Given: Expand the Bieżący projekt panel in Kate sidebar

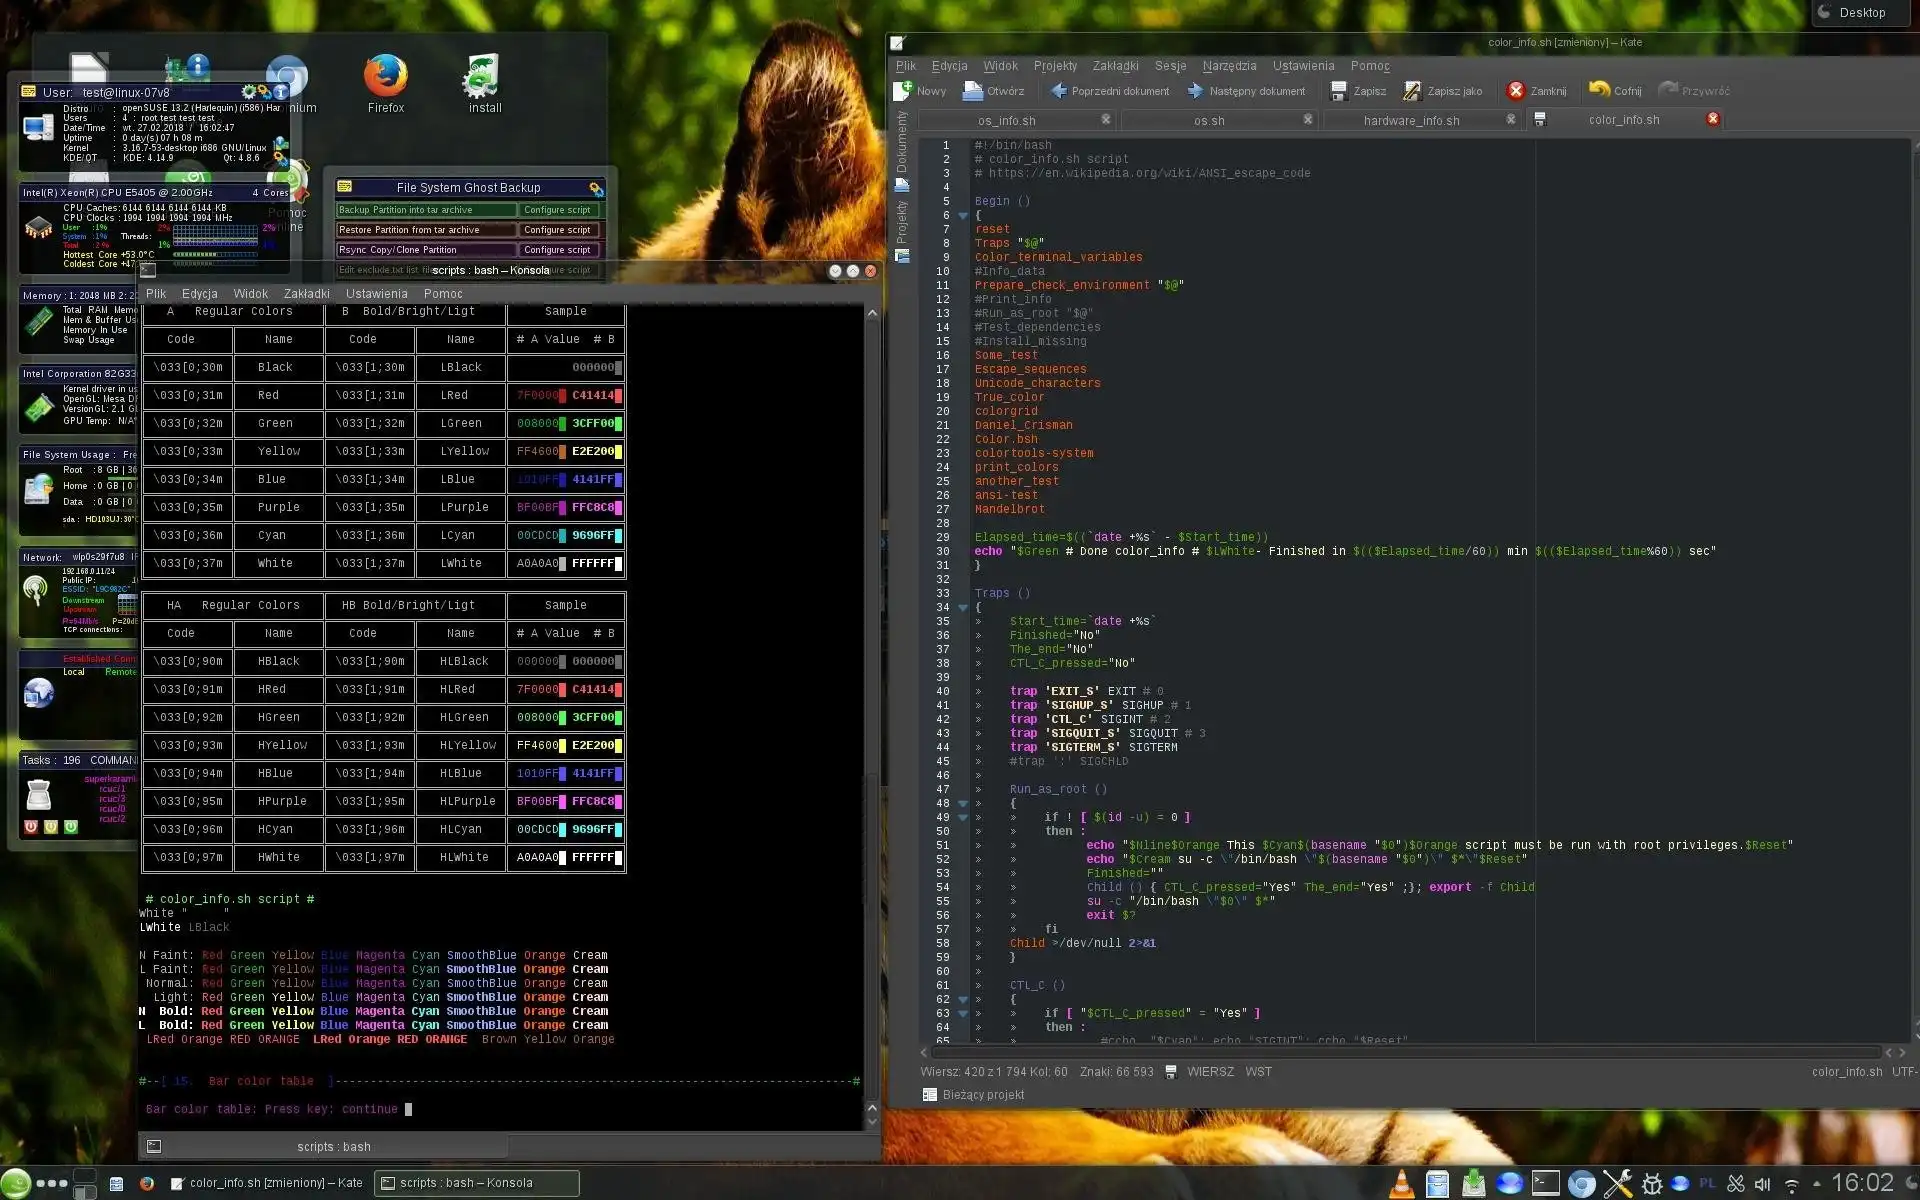Looking at the screenshot, I should (x=983, y=1094).
